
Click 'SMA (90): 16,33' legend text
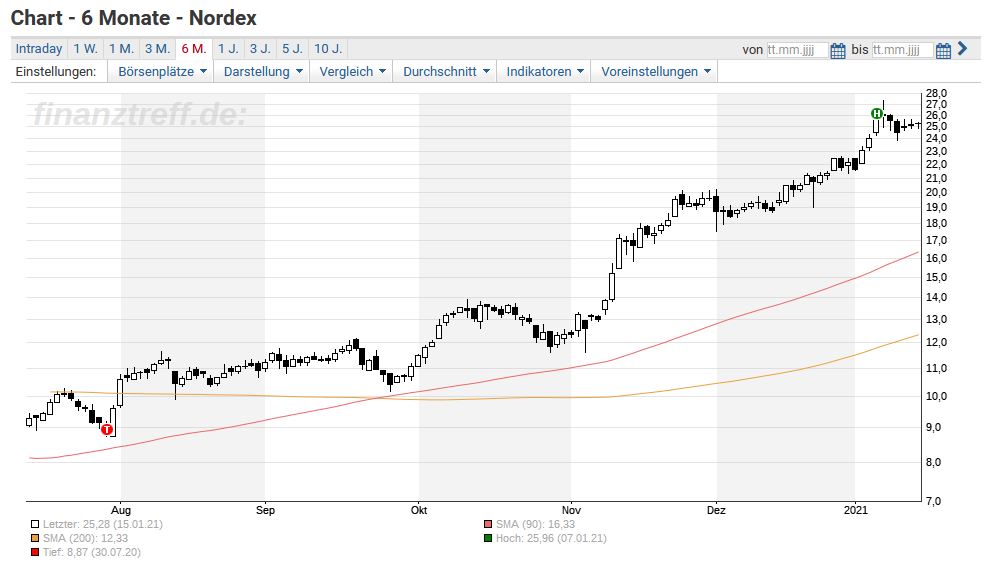[x=535, y=524]
